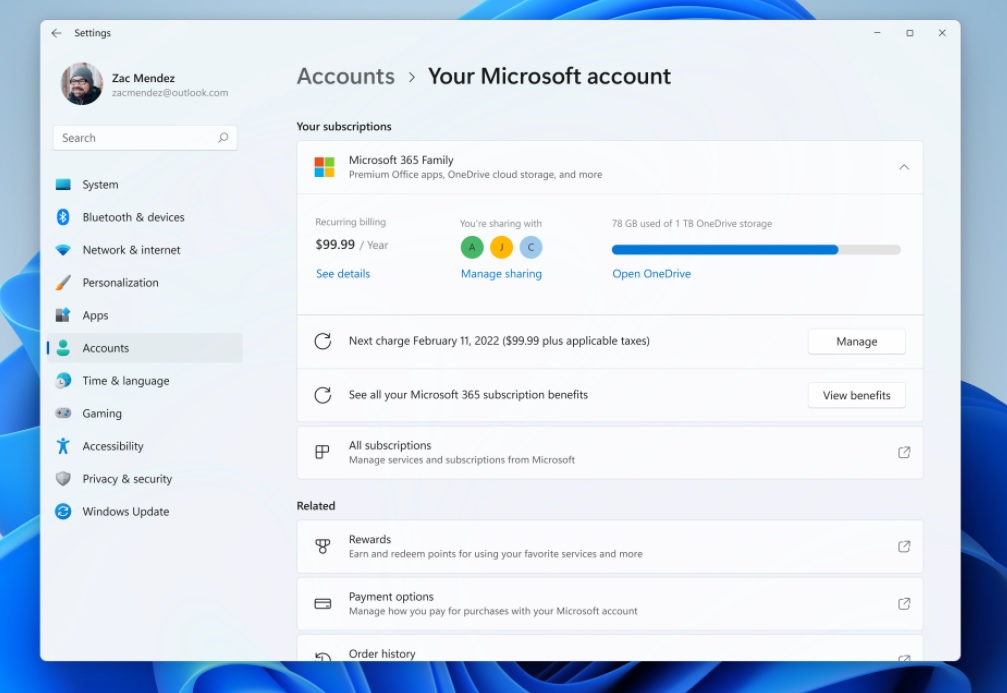The image size is (1007, 693).
Task: See details of recurring billing
Action: pyautogui.click(x=343, y=273)
